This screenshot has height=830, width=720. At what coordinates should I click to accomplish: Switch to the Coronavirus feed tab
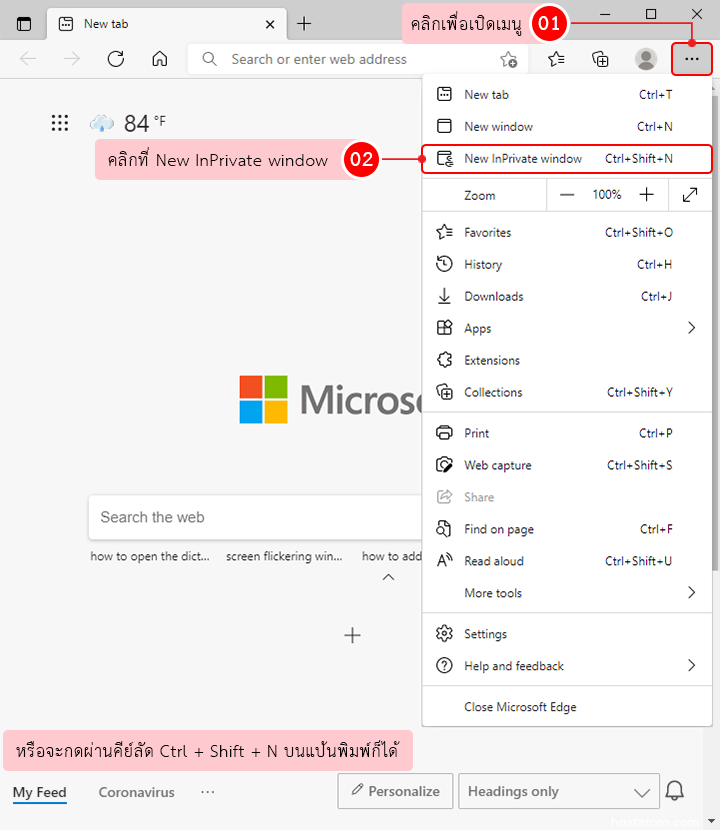(x=136, y=792)
